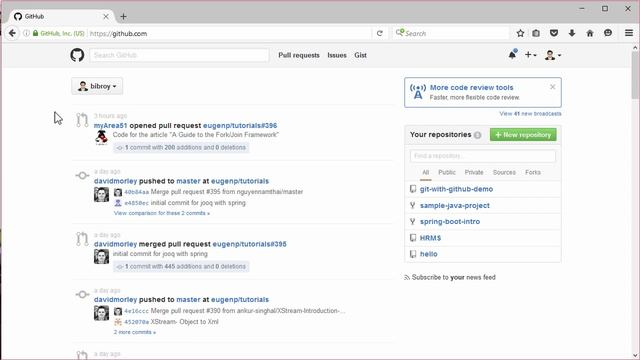The height and width of the screenshot is (360, 640).
Task: Dismiss the More code review tools banner
Action: click(x=552, y=87)
